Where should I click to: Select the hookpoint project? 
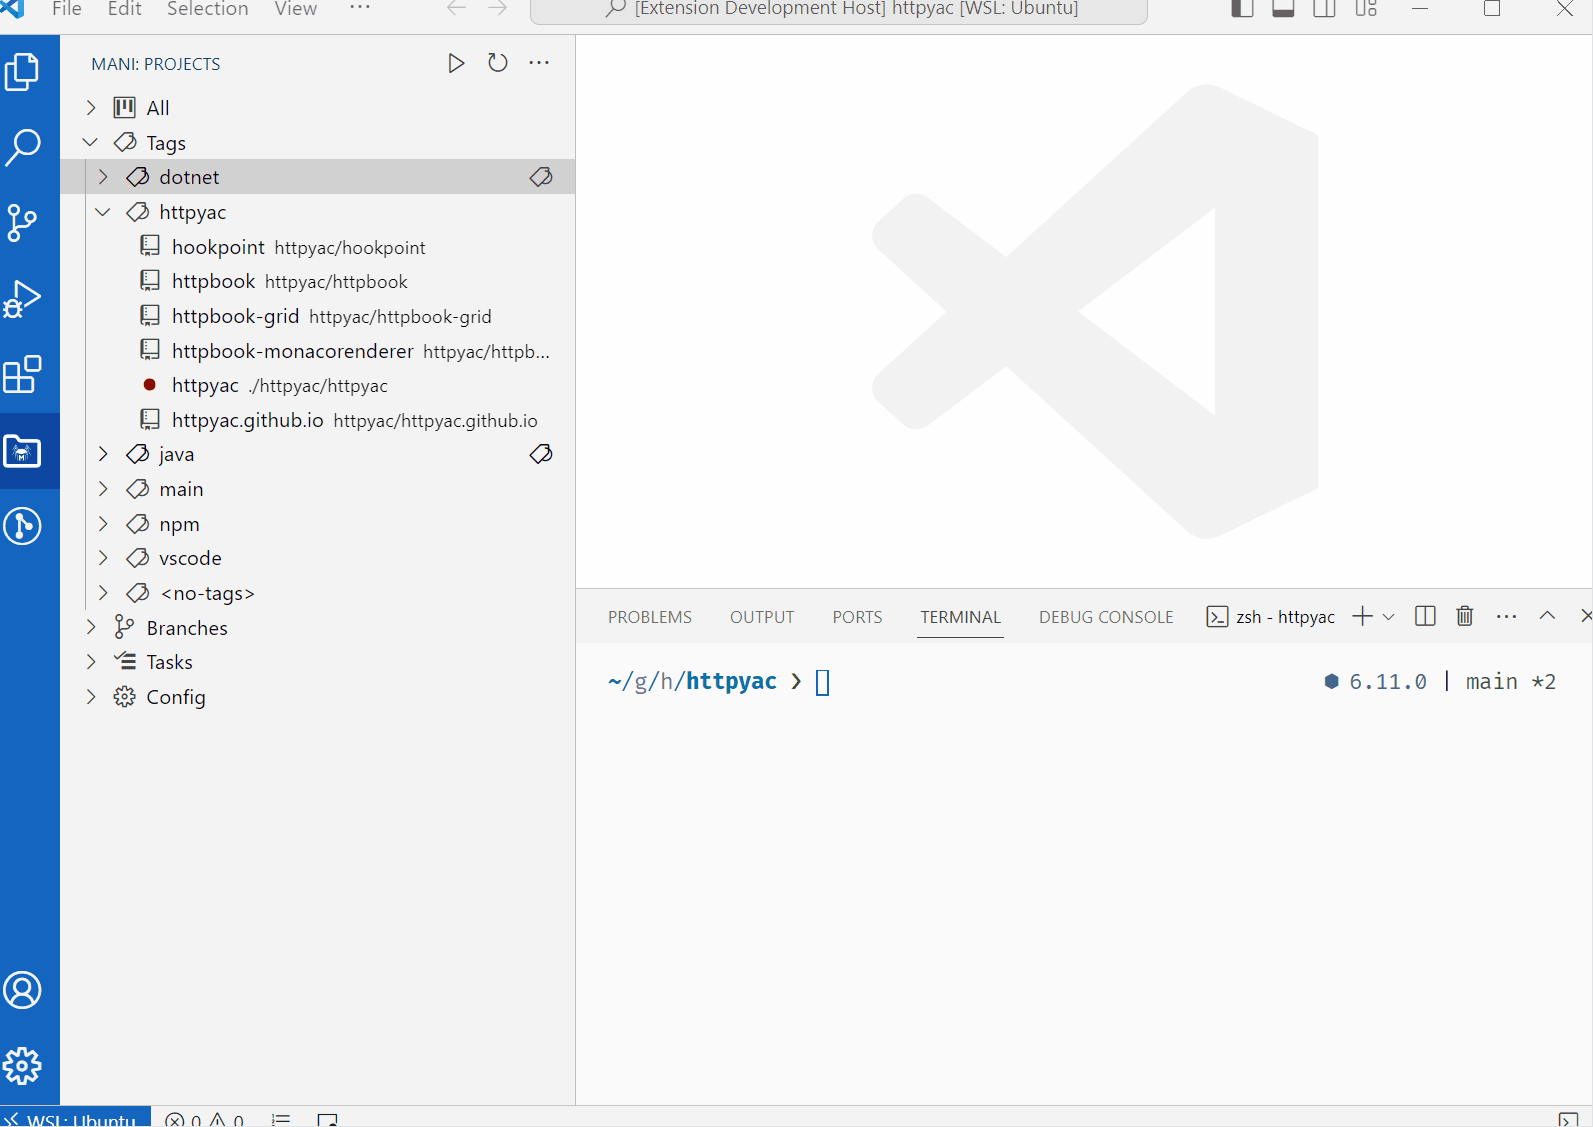(318, 247)
